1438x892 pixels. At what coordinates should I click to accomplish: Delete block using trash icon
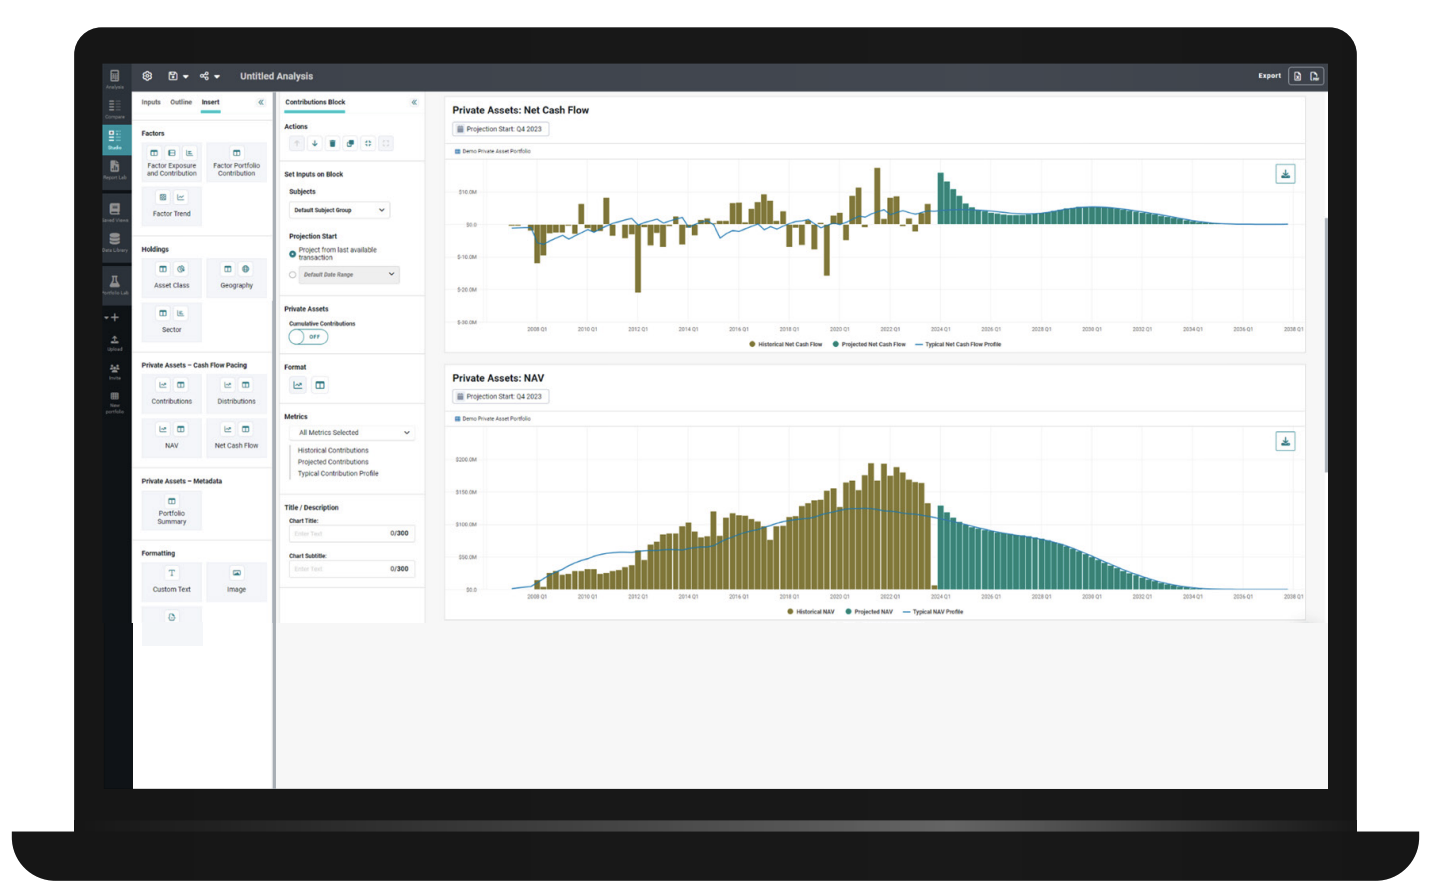[332, 144]
